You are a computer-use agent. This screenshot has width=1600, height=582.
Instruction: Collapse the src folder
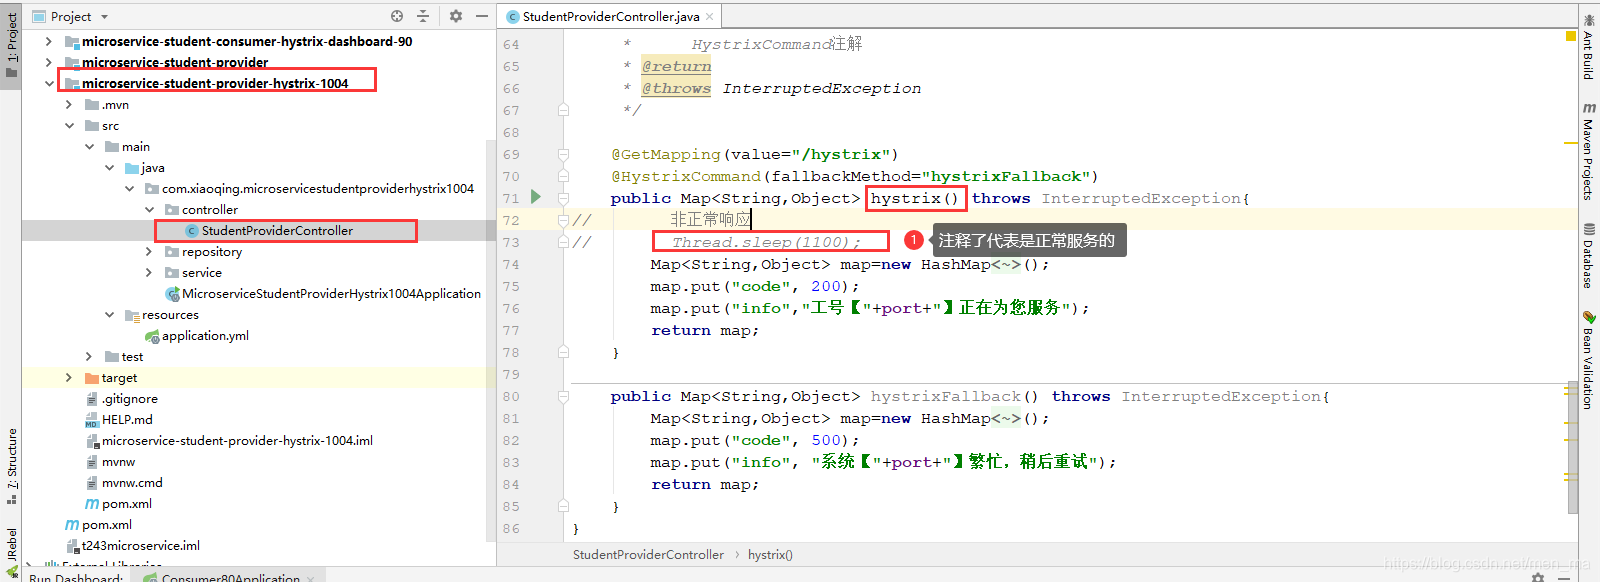point(69,125)
